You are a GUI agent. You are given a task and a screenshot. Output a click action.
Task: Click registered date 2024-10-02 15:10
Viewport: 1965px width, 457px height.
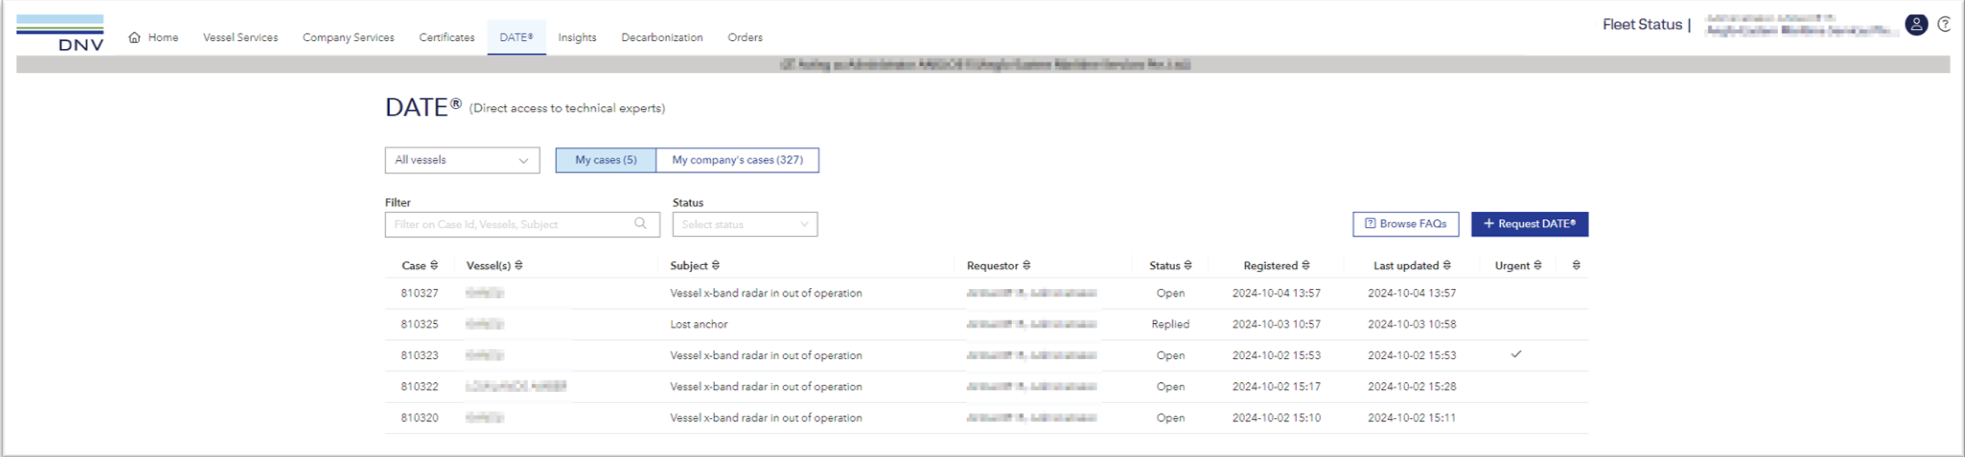click(x=1276, y=418)
